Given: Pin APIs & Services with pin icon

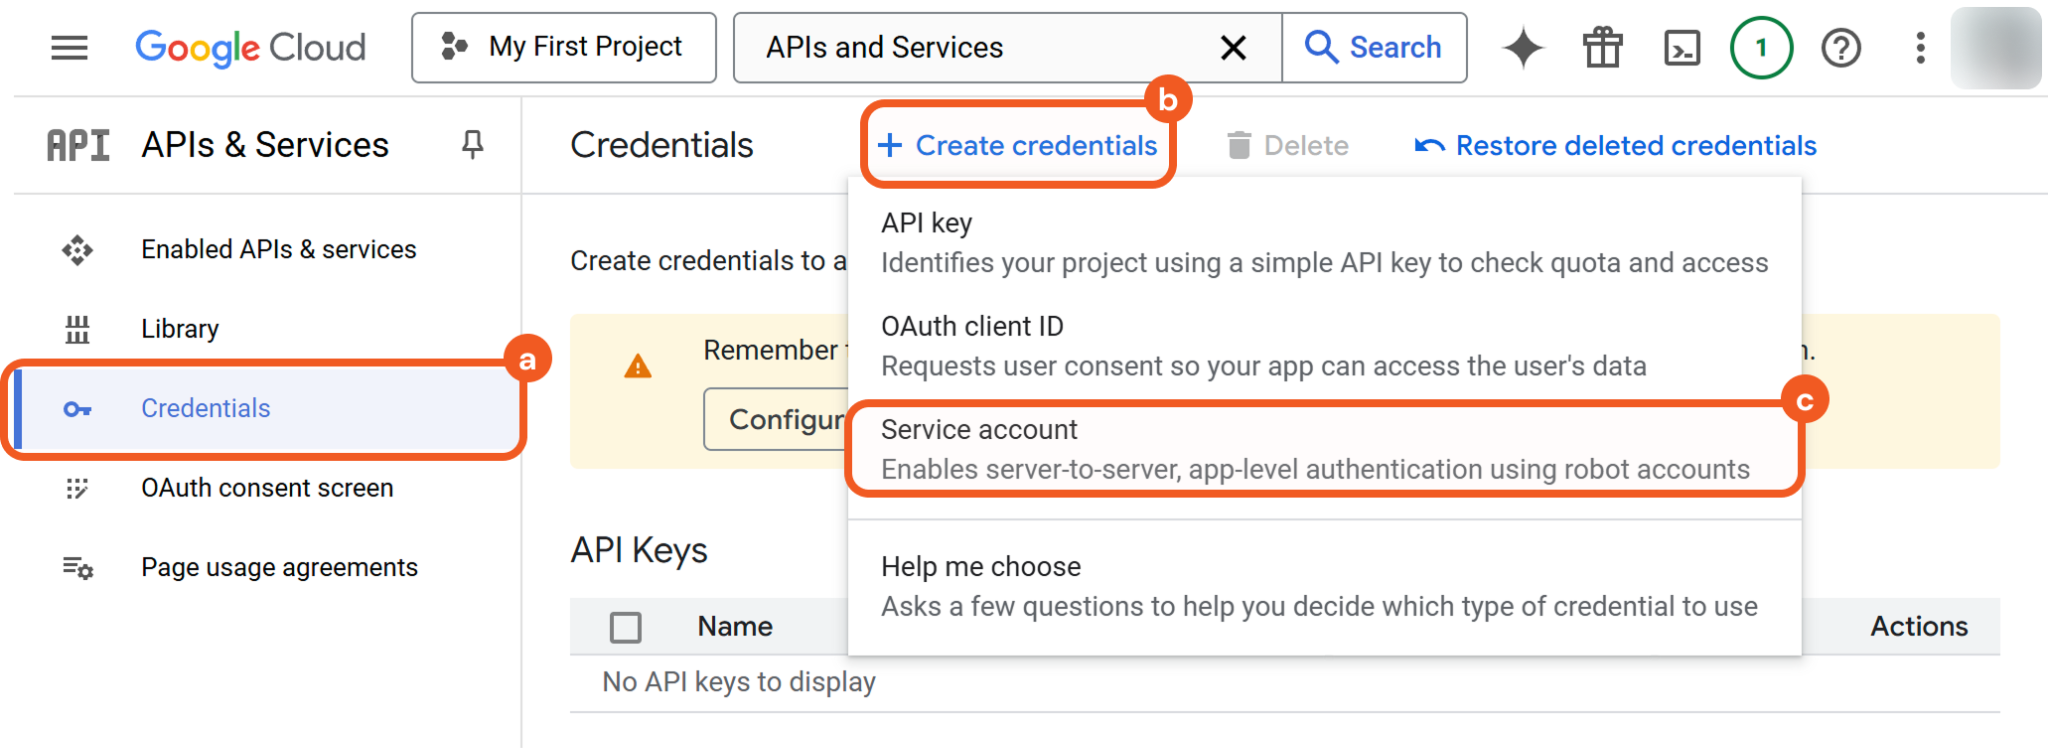Looking at the screenshot, I should (472, 145).
